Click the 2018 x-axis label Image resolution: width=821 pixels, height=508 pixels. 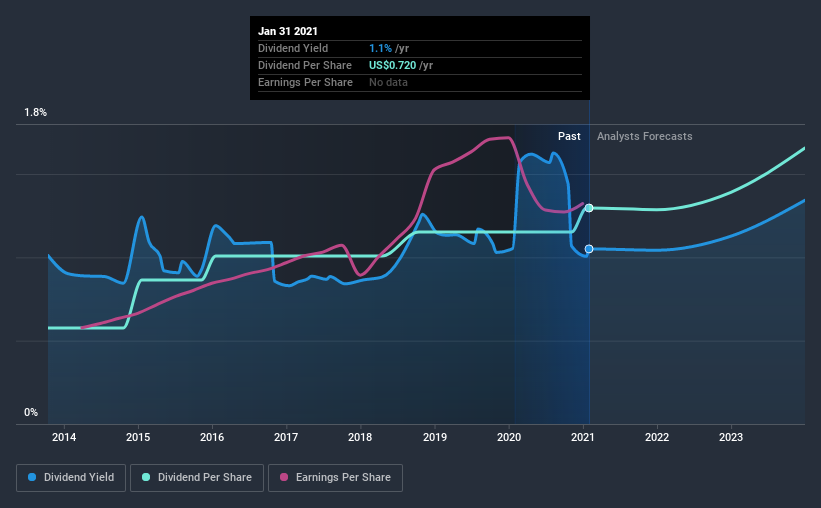360,437
